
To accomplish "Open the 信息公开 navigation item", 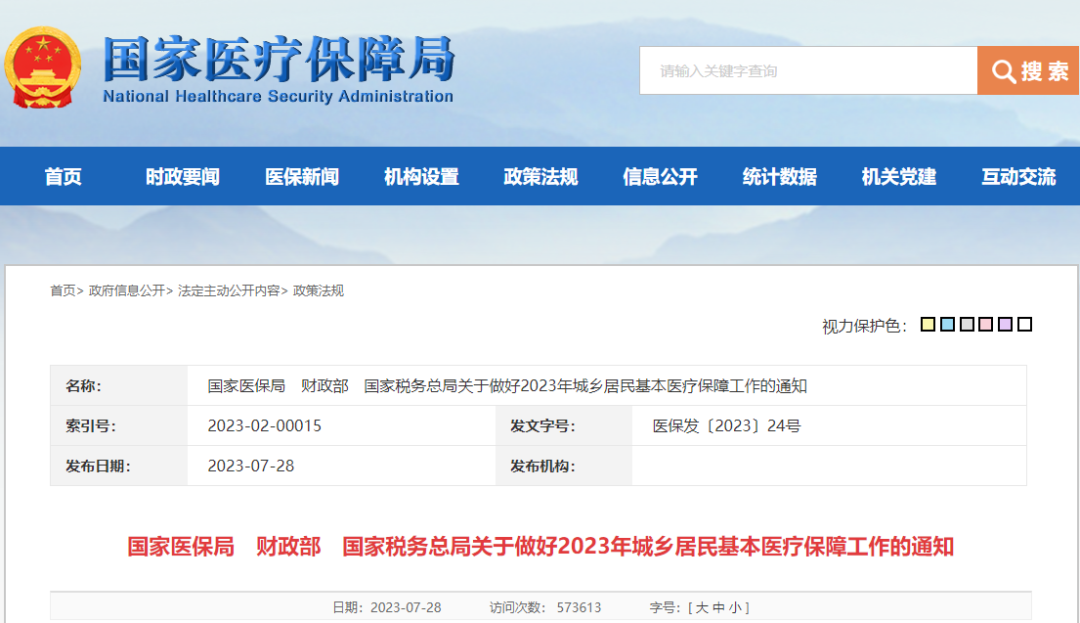I will [660, 177].
